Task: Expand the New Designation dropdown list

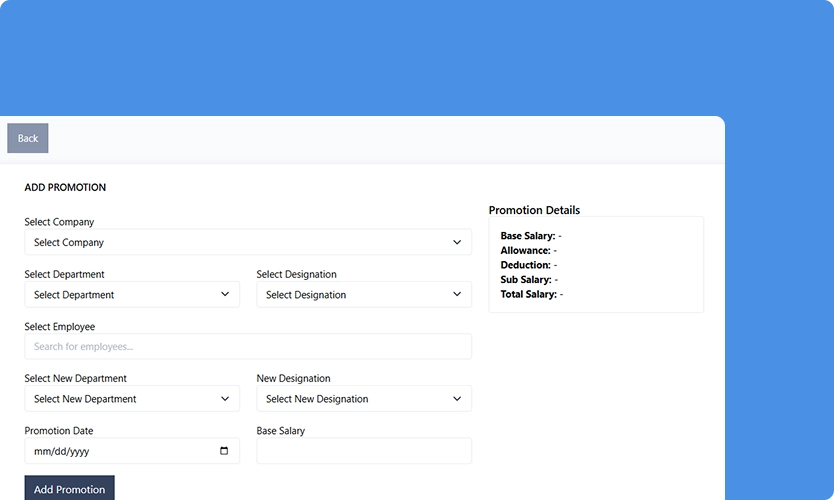Action: point(363,399)
